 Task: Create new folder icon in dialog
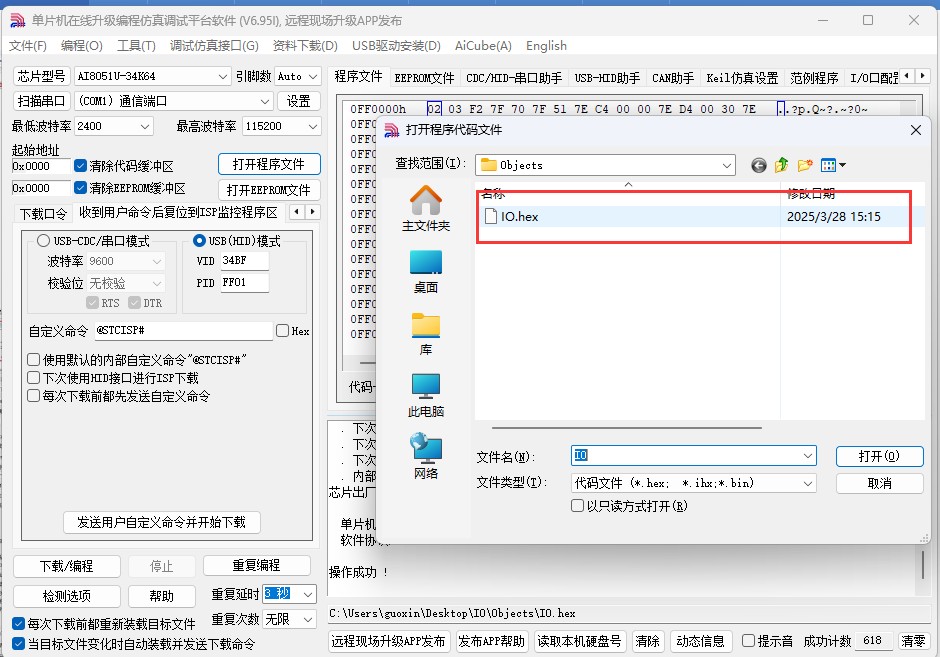(x=805, y=165)
